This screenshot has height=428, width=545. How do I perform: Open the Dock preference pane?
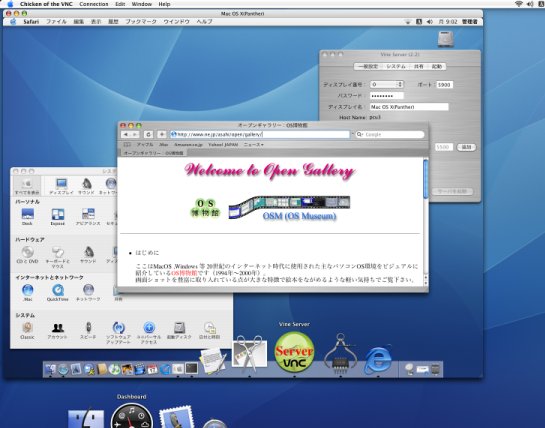click(x=27, y=215)
